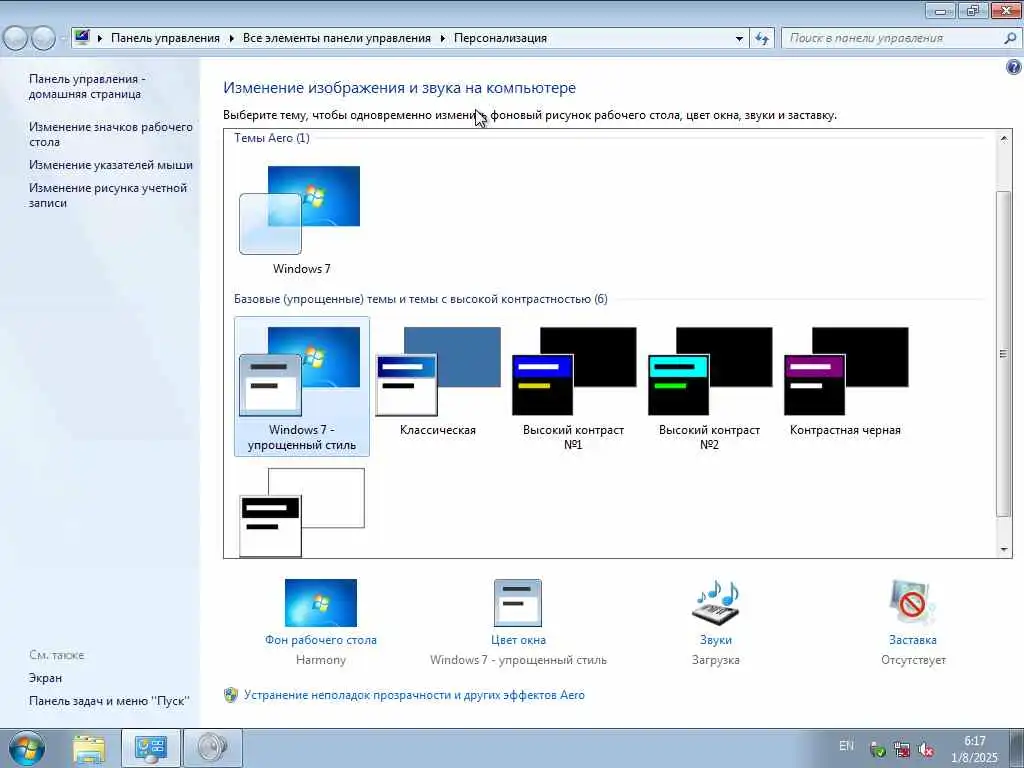Screen dimensions: 1024x768
Task: Click the troubleshooting shield icon
Action: pyautogui.click(x=231, y=695)
